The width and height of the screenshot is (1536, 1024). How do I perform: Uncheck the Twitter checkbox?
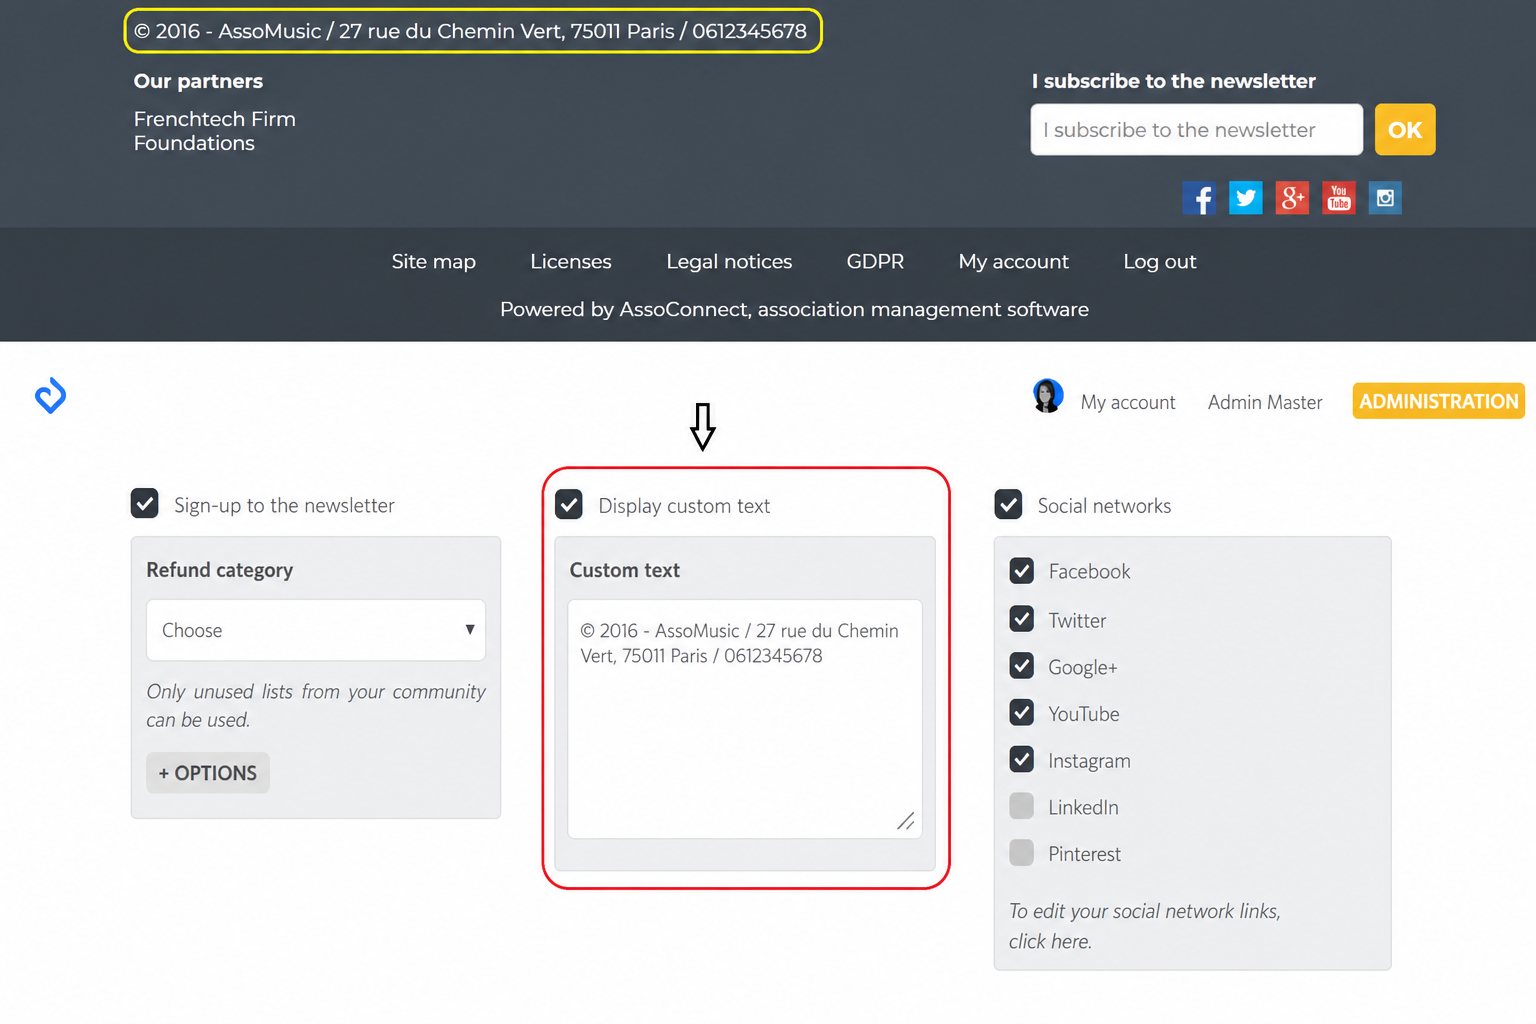(1021, 619)
